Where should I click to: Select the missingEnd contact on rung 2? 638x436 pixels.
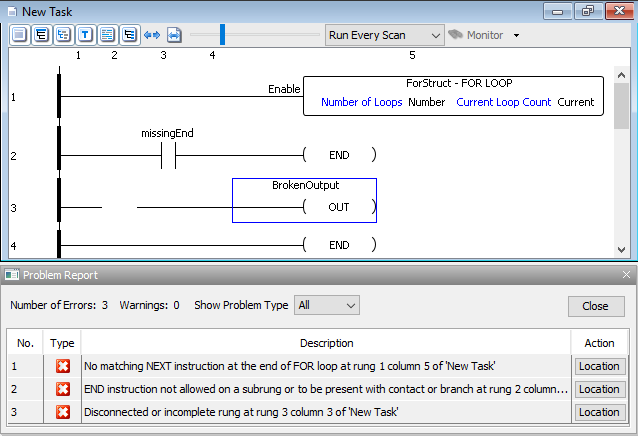tap(168, 155)
